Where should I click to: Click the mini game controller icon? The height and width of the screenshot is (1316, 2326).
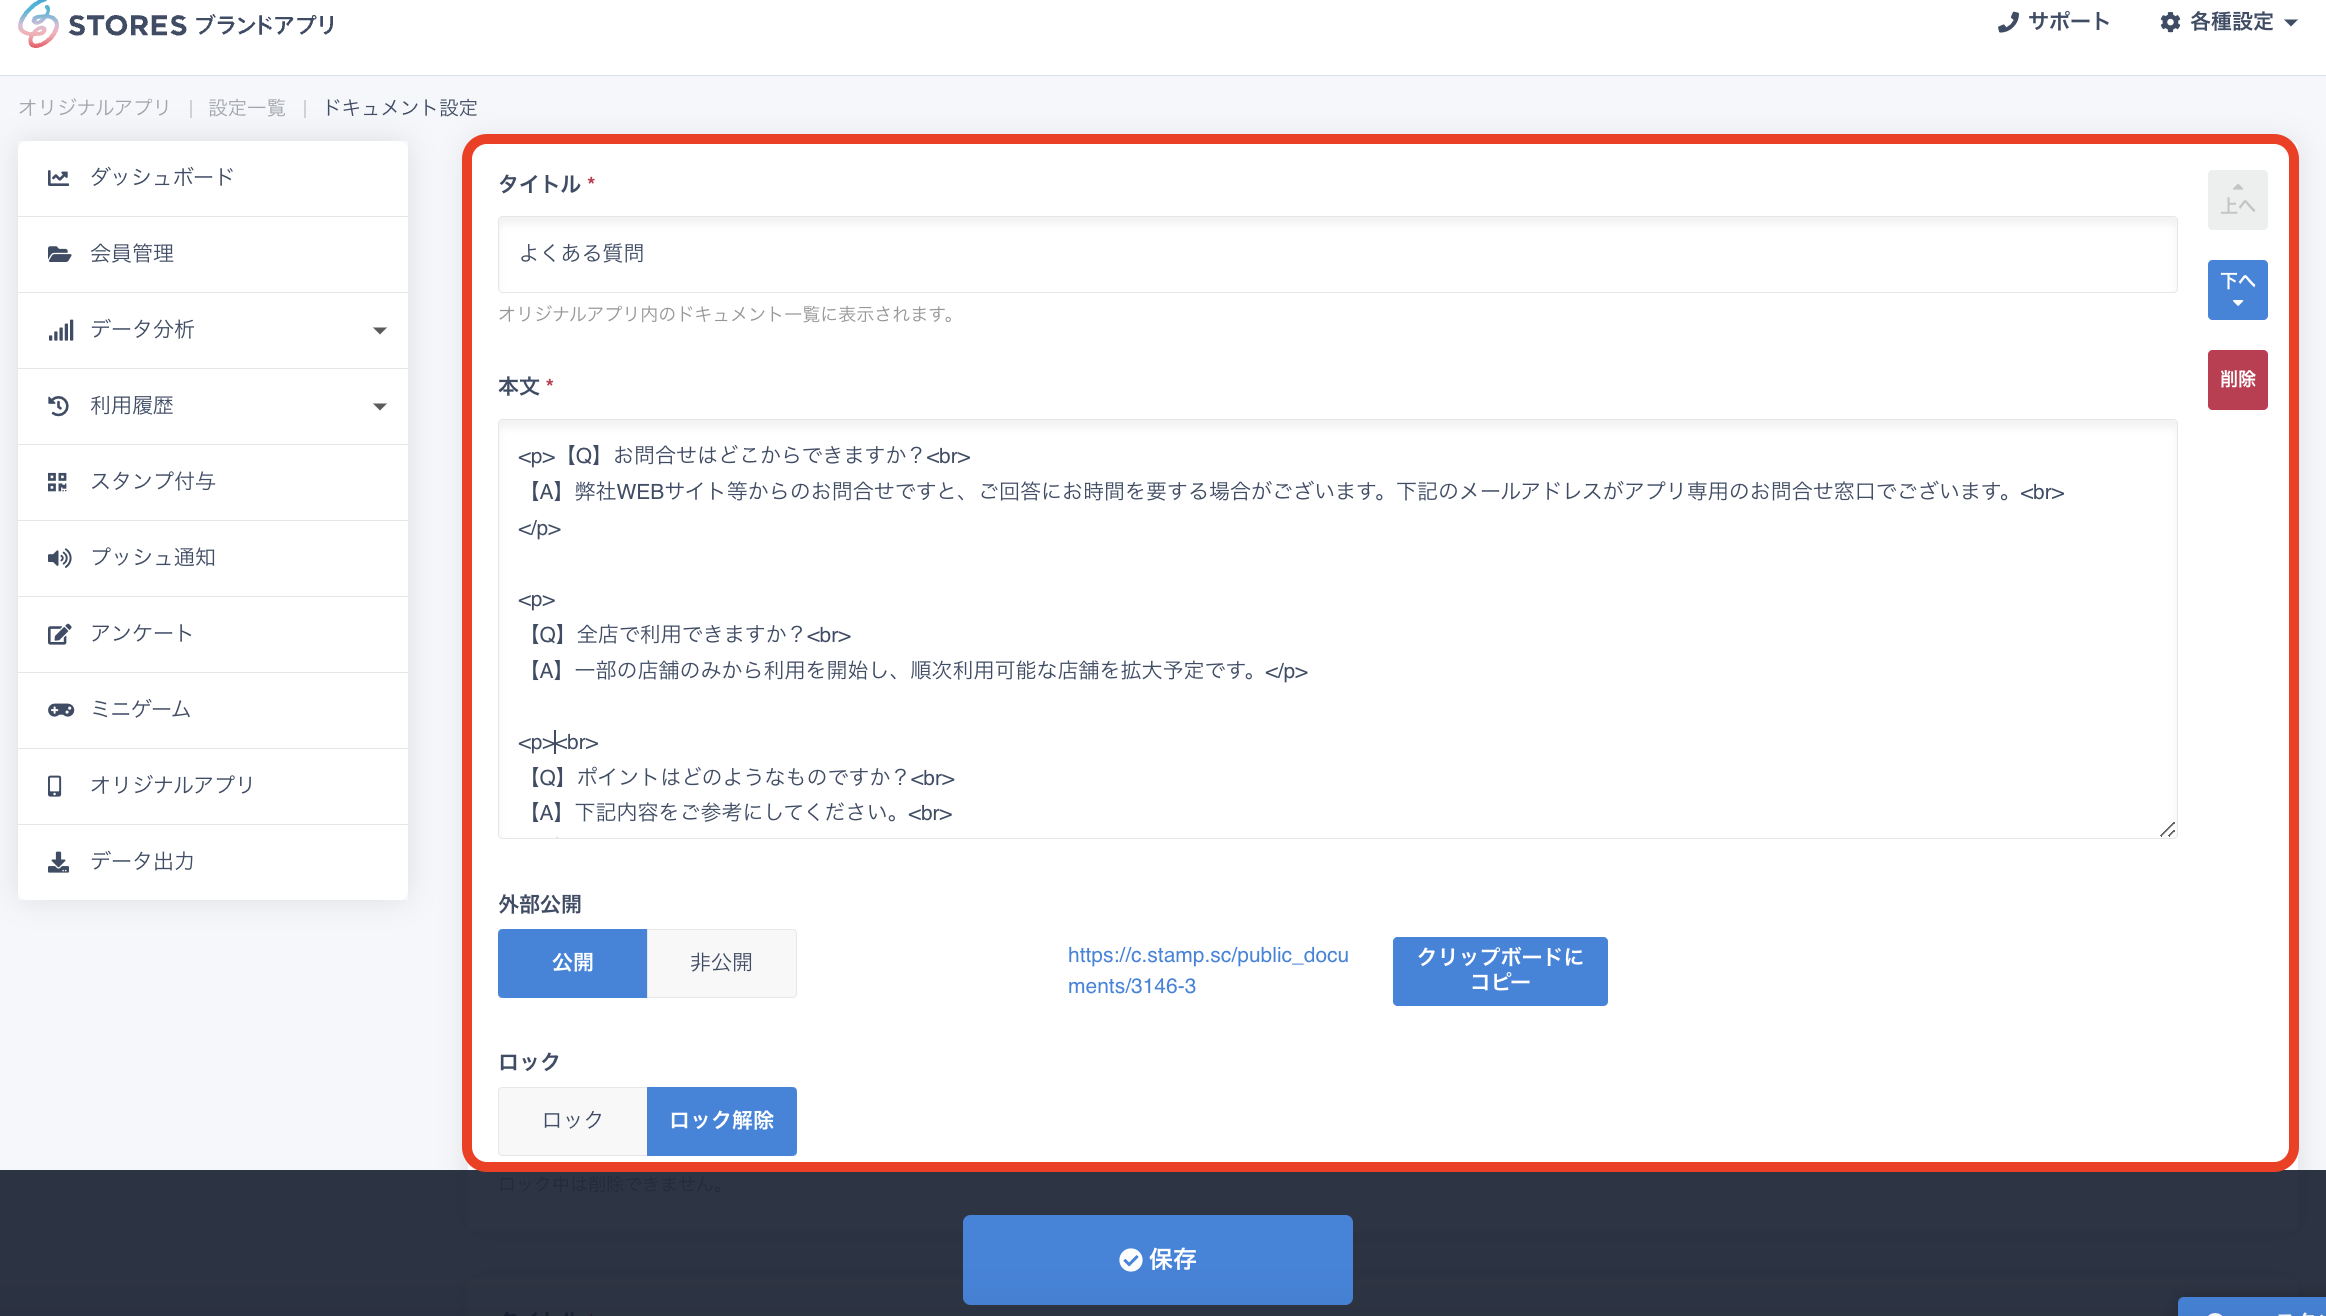[60, 710]
